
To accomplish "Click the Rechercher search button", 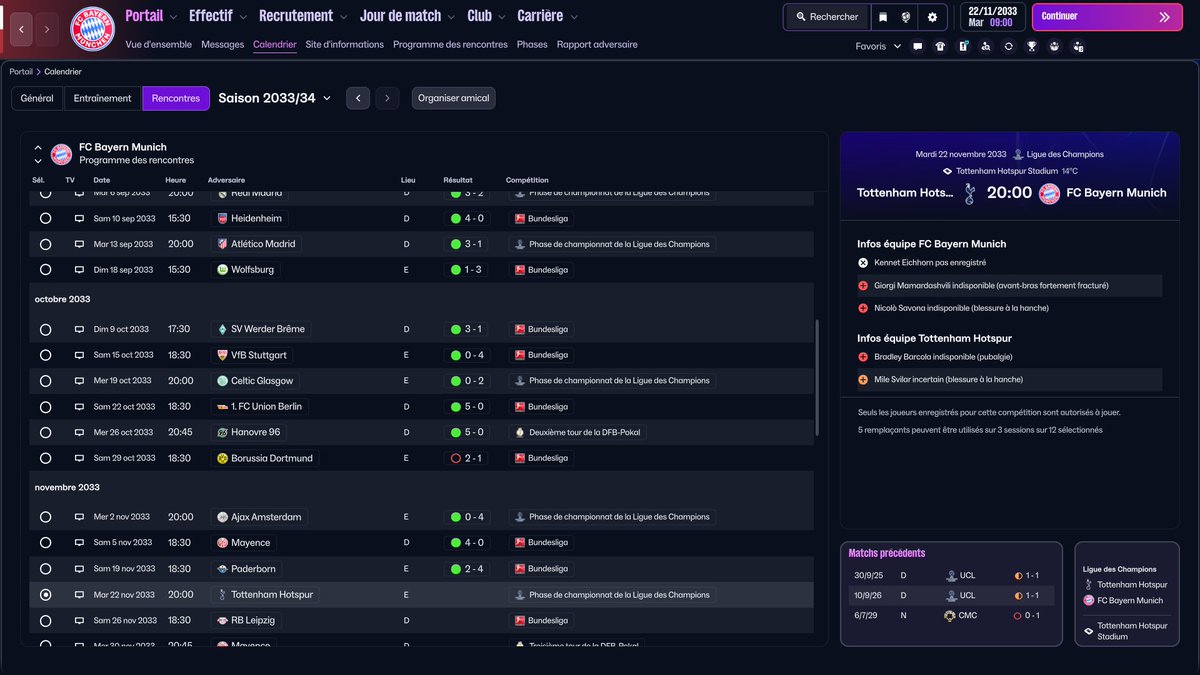I will (827, 17).
